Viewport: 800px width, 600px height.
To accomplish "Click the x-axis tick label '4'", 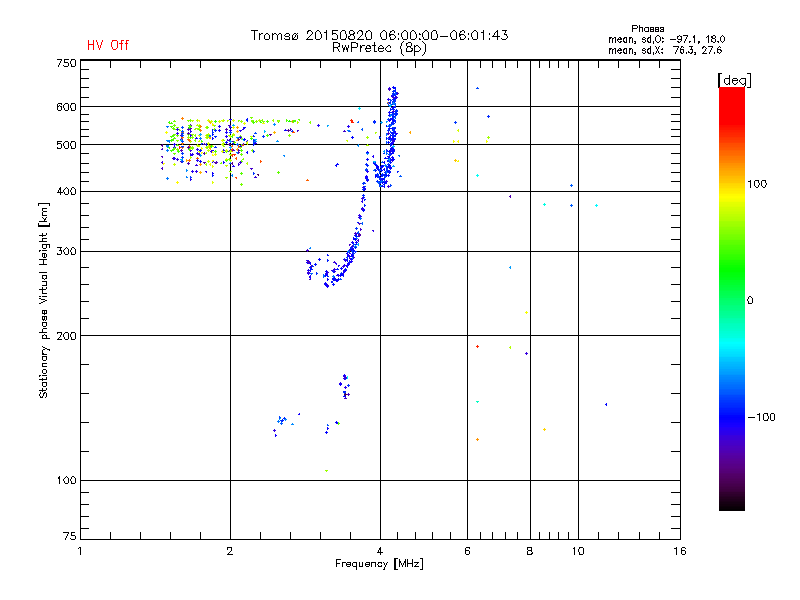I will 380,551.
